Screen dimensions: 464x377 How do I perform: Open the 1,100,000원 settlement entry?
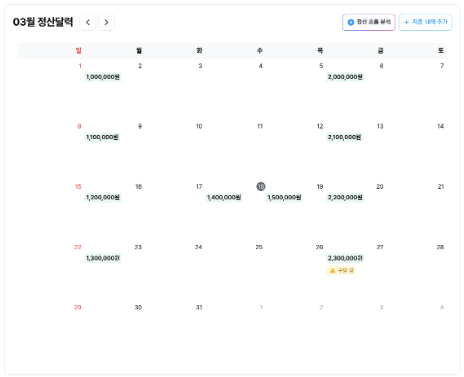[x=102, y=137]
